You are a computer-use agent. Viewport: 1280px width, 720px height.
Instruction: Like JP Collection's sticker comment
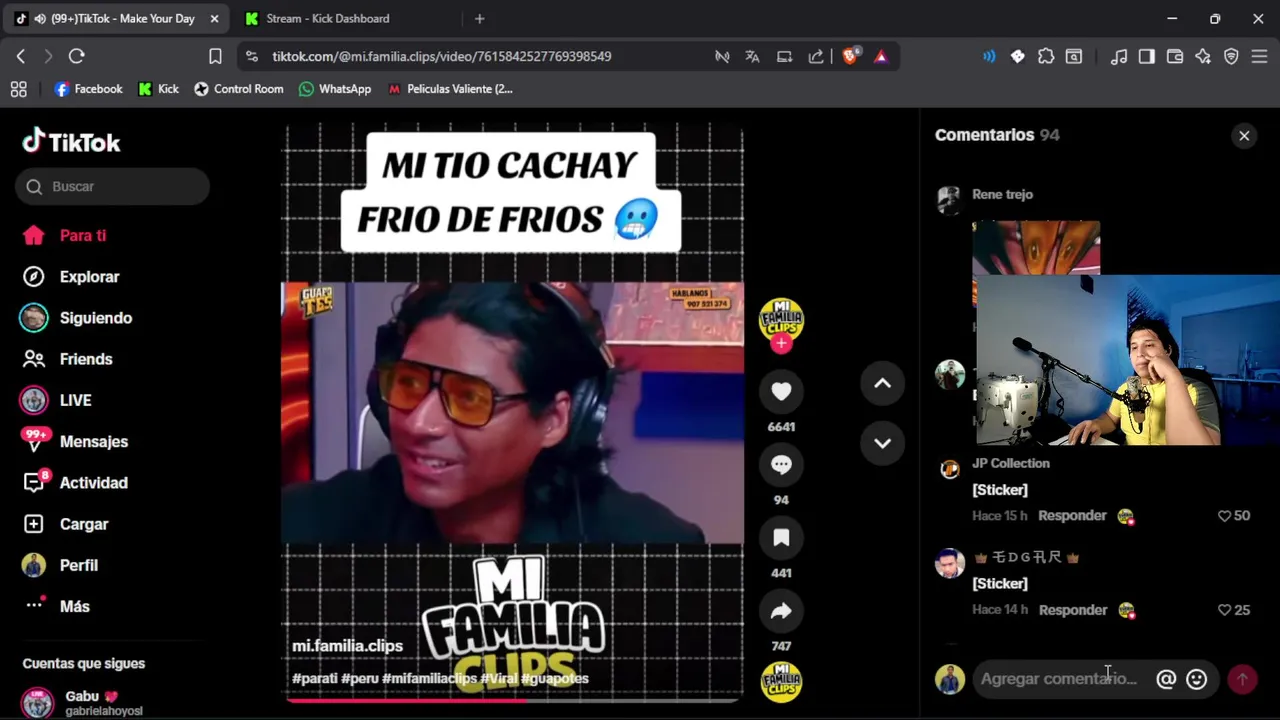click(x=1224, y=516)
